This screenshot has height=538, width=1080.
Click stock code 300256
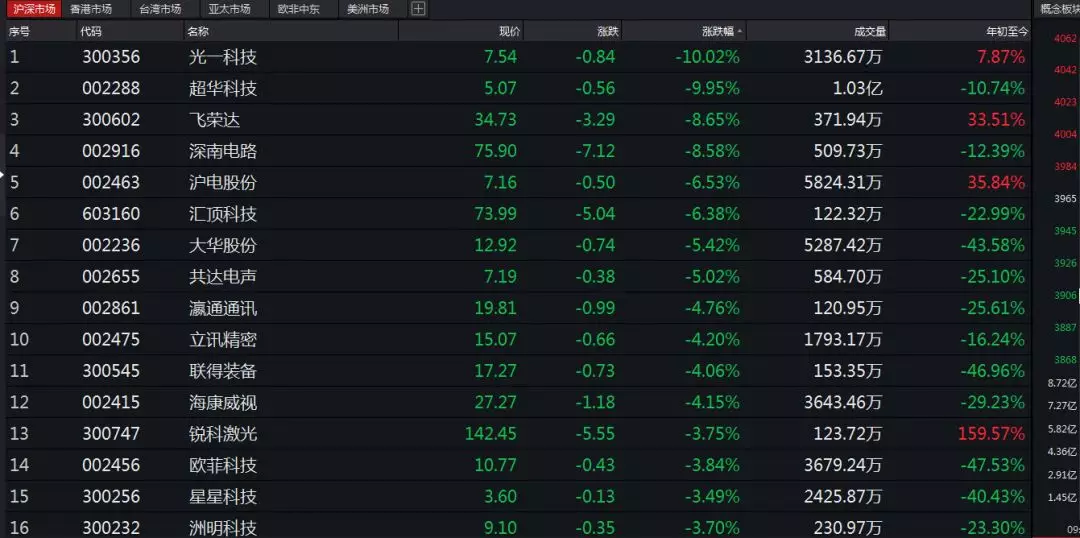click(111, 497)
